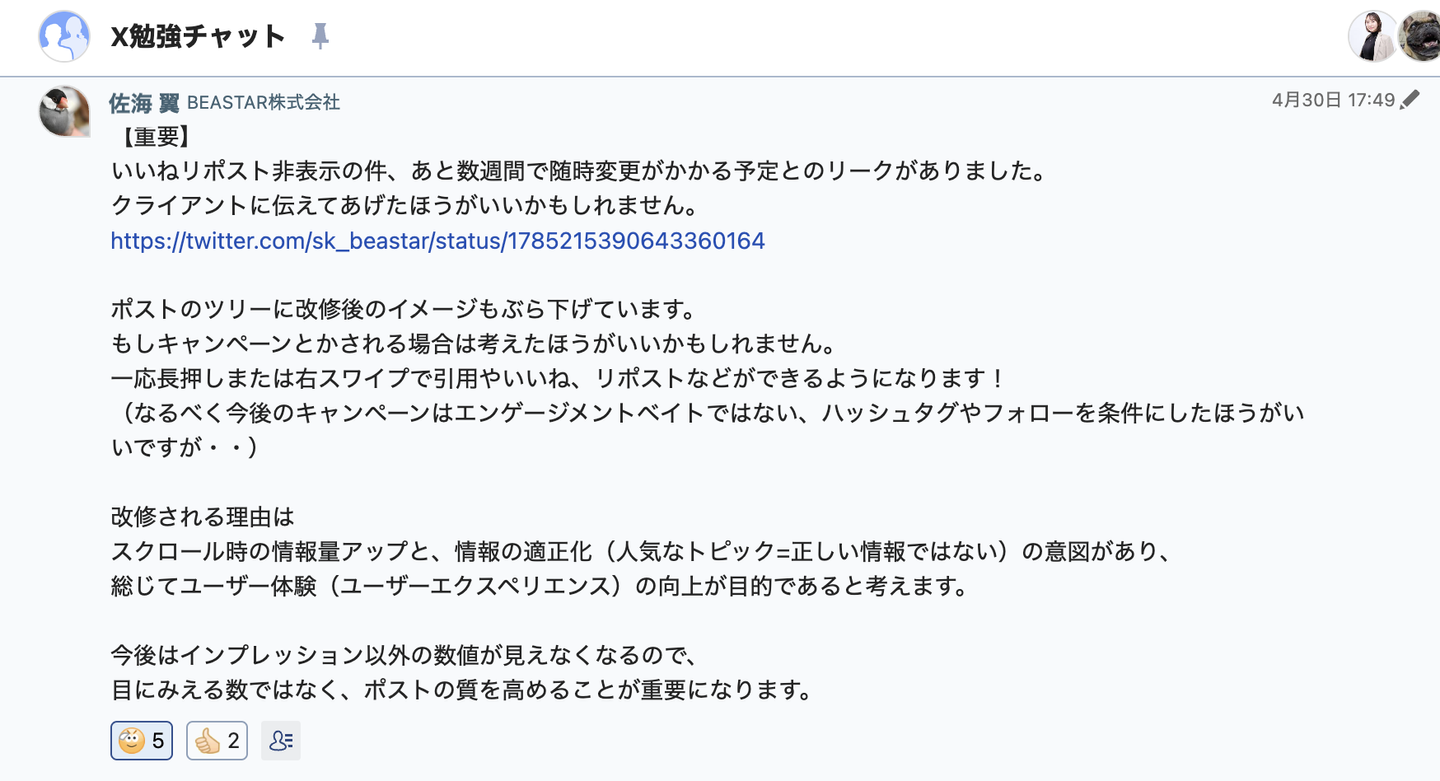The image size is (1440, 781).
Task: Edit the message with the pencil icon
Action: [1410, 100]
